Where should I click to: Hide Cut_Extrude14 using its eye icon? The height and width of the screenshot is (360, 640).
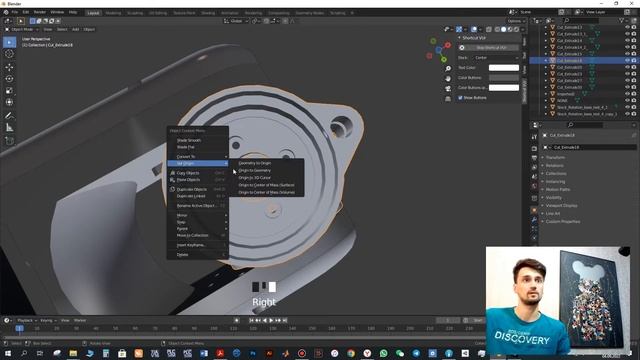(x=627, y=40)
